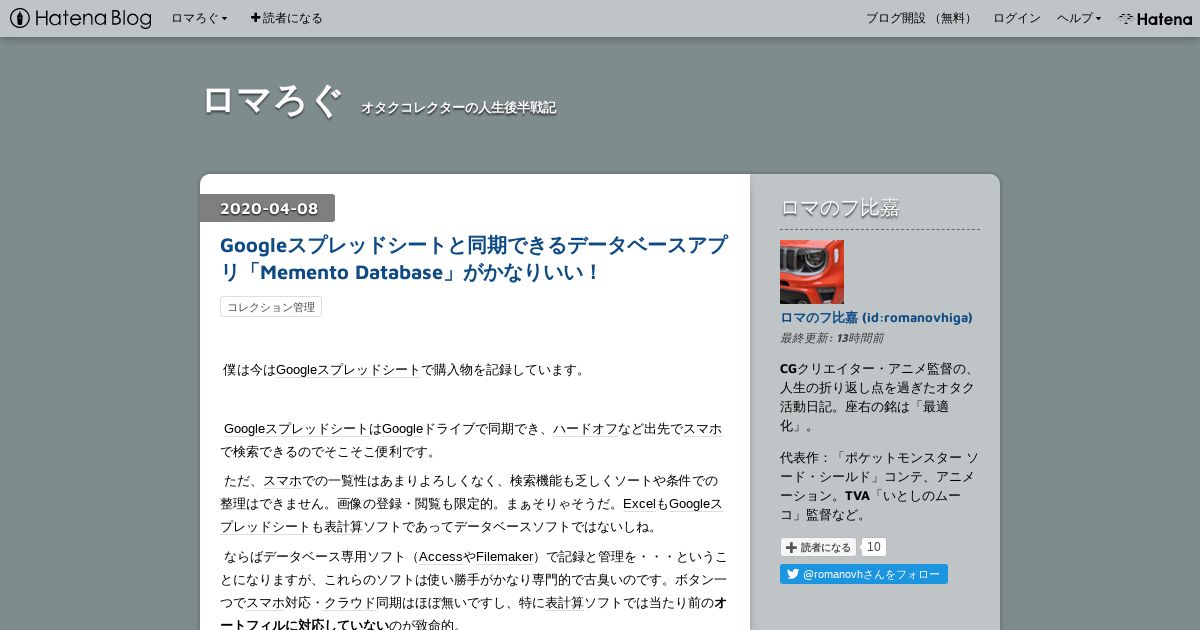Open the Hatena logo at top right

(1155, 18)
